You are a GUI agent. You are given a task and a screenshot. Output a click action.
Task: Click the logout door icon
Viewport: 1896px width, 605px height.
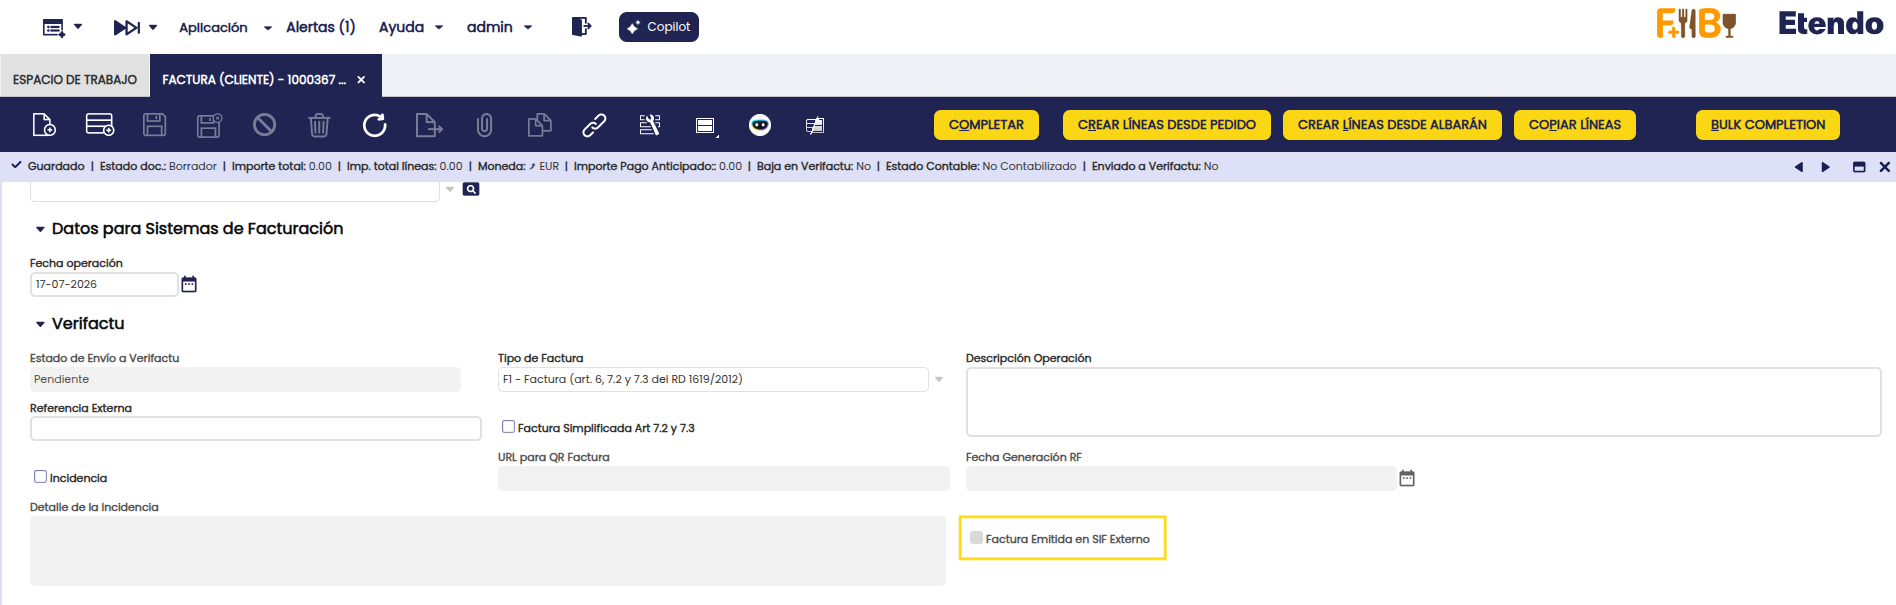tap(581, 27)
